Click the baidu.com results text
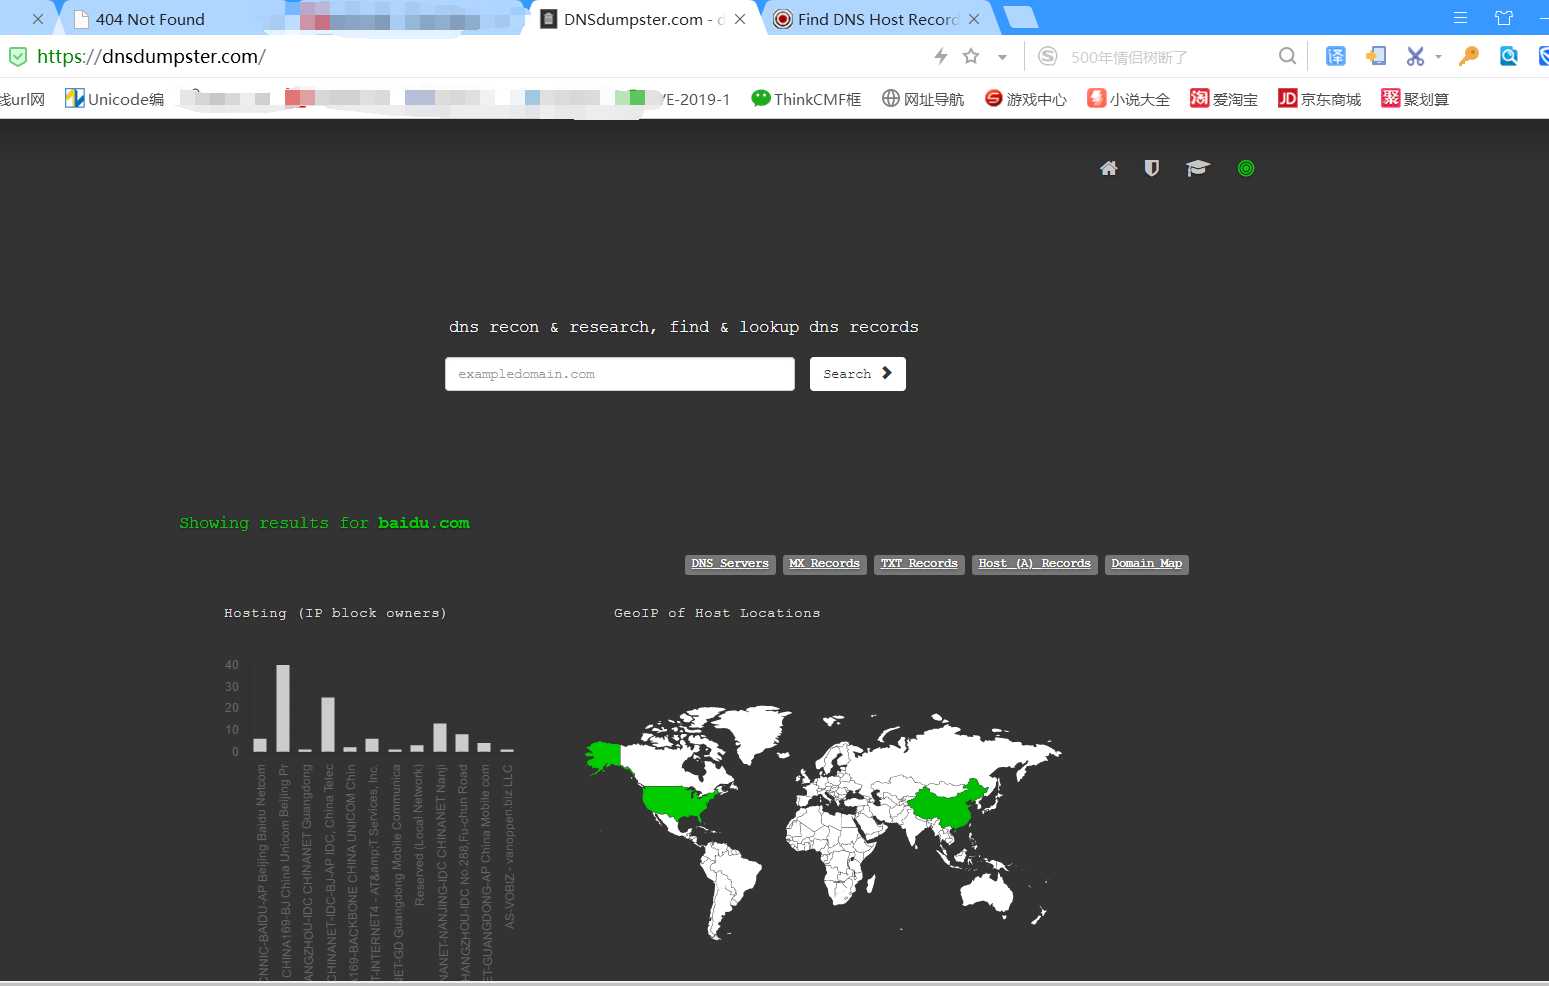 (x=424, y=523)
